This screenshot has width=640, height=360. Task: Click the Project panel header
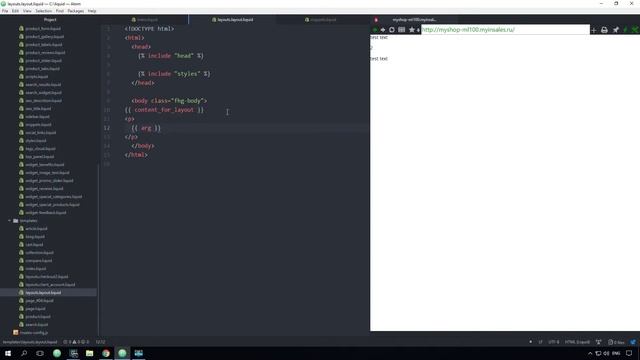50,20
